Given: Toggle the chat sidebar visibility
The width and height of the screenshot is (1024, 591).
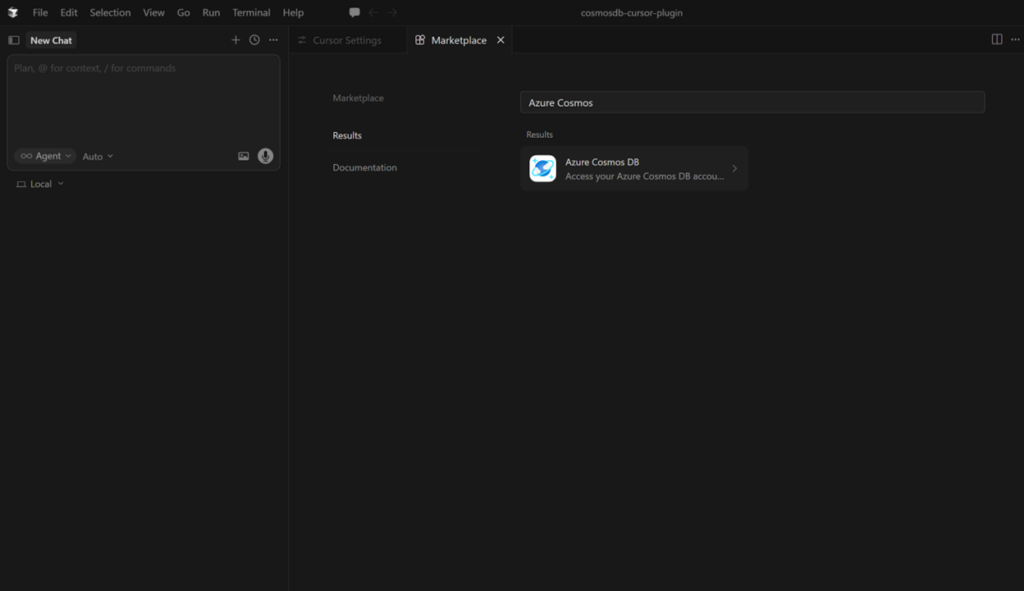Looking at the screenshot, I should (13, 40).
